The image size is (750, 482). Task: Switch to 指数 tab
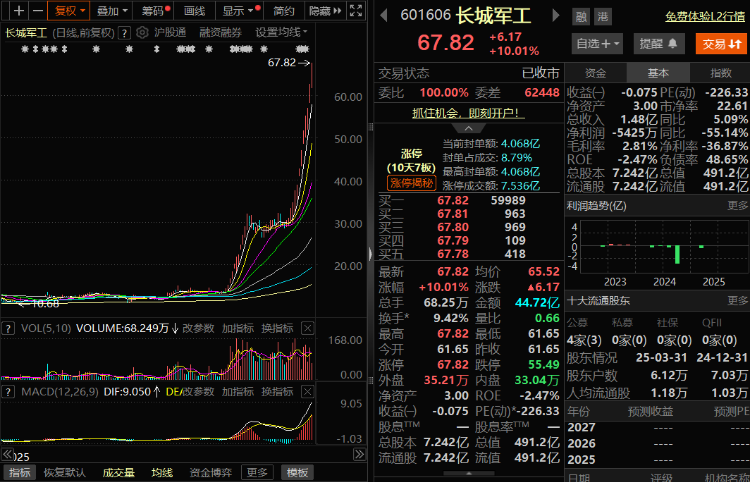click(720, 73)
